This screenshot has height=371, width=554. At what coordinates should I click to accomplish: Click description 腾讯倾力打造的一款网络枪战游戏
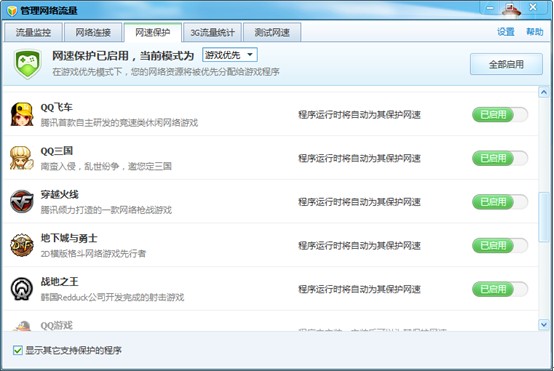coord(106,210)
